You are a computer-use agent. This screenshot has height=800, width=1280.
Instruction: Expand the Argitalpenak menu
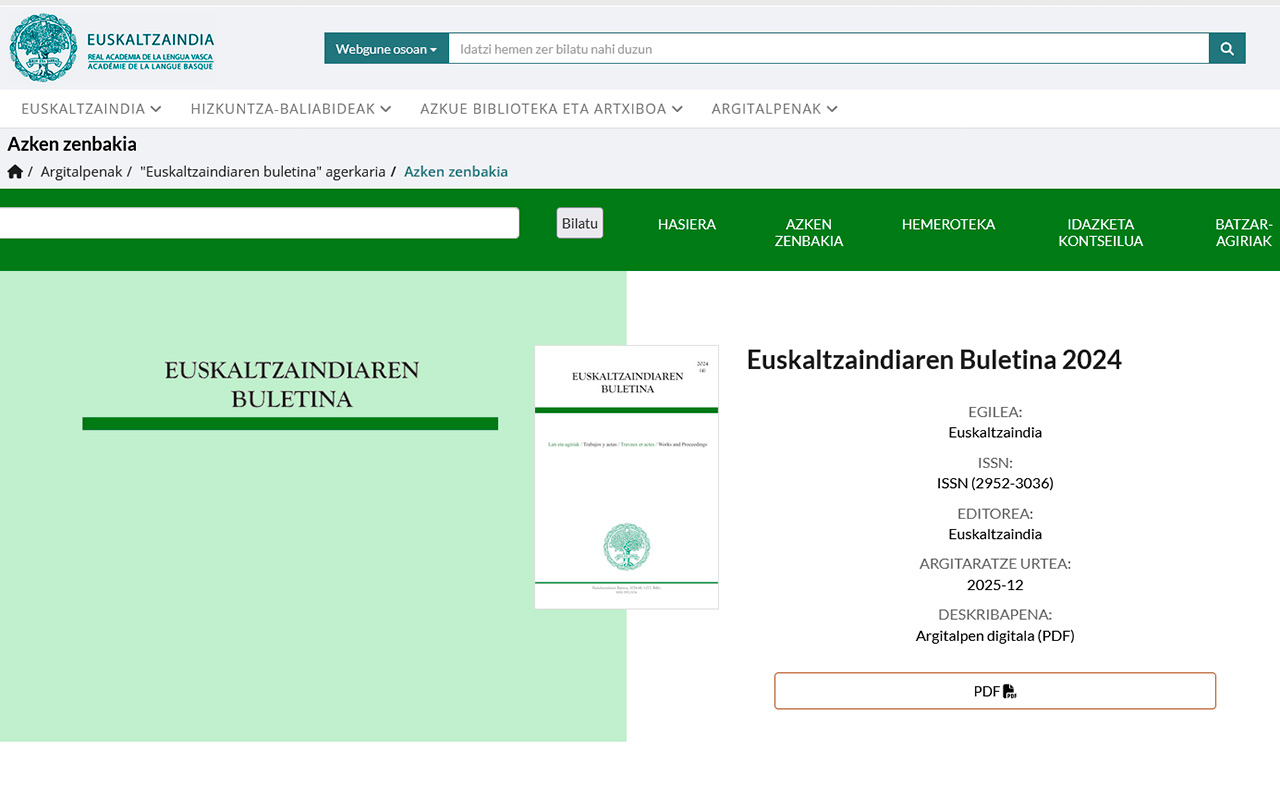coord(774,109)
